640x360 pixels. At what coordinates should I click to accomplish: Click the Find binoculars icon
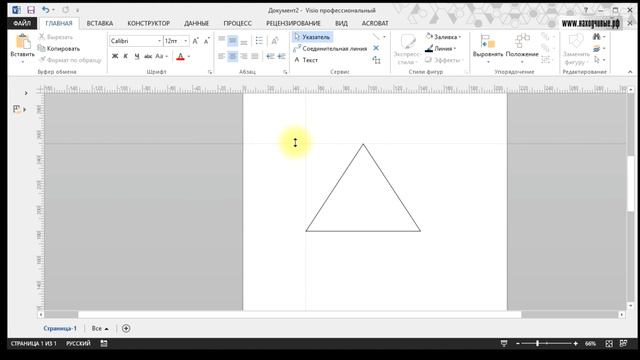coord(598,37)
